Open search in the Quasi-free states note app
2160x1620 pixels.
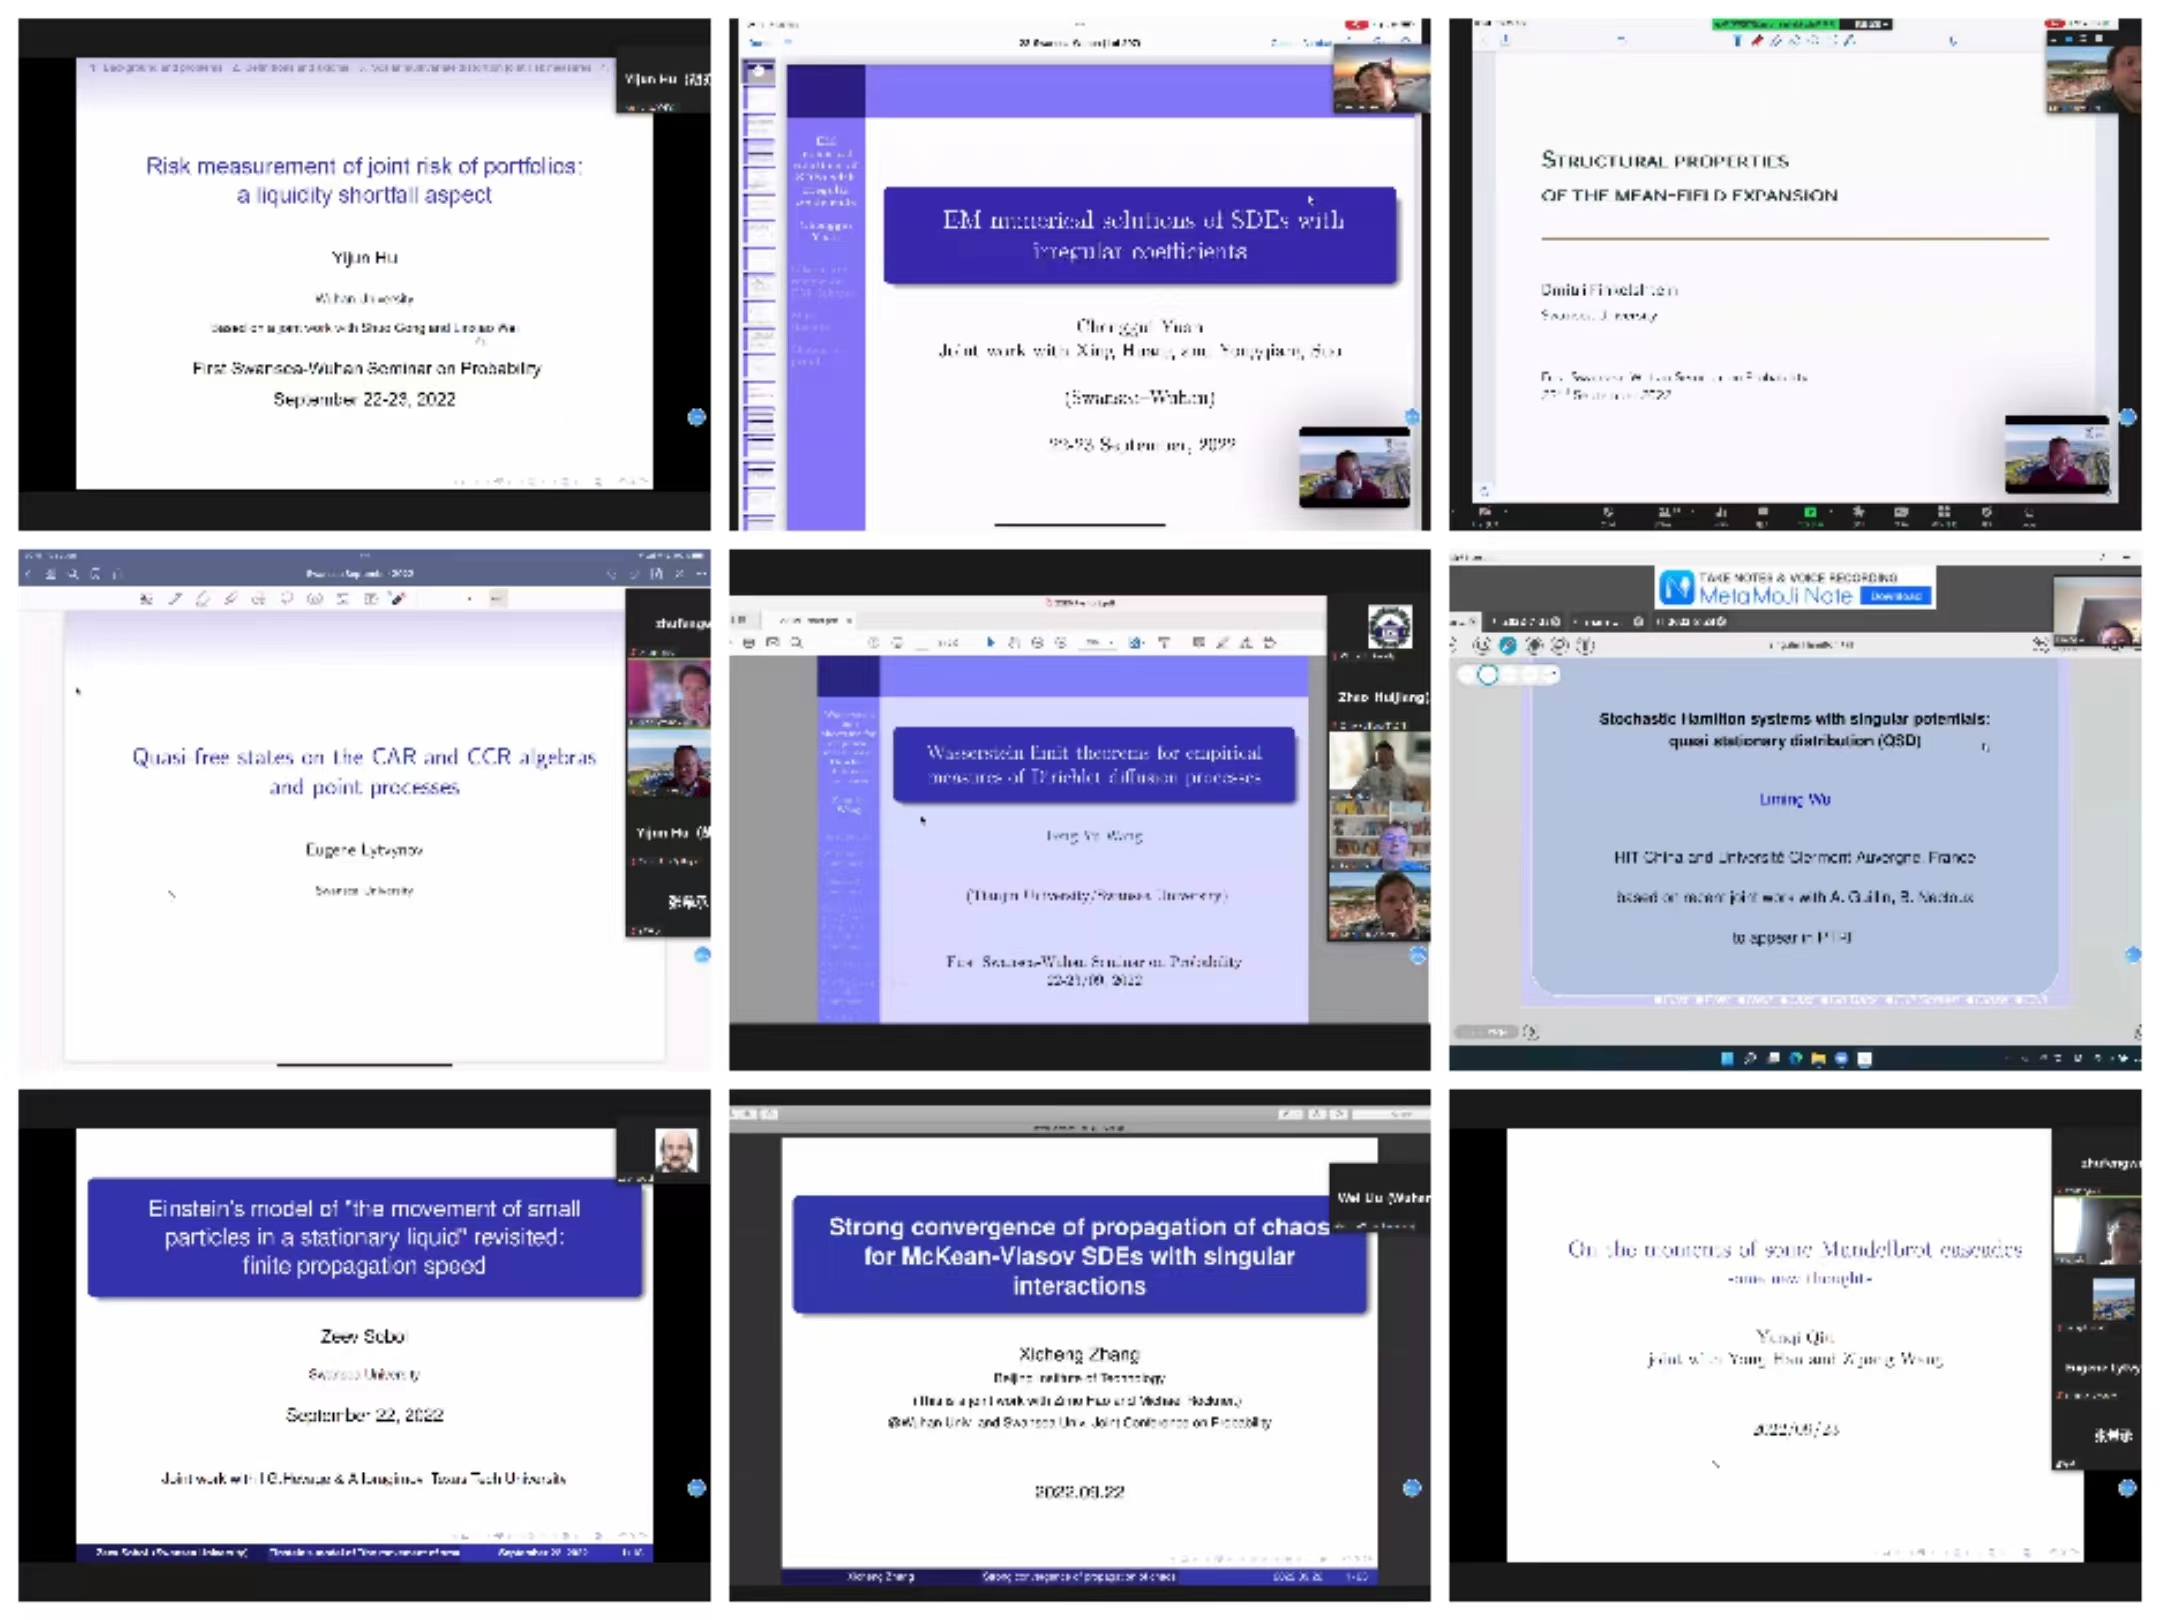pos(73,574)
